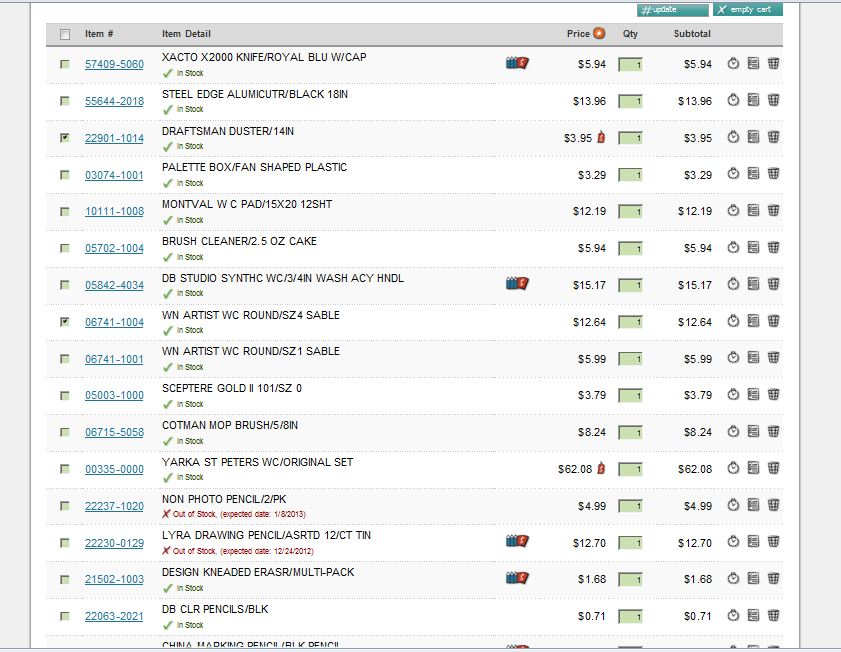This screenshot has width=841, height=652.
Task: Click bulk pricing icon on XACTO X2000 row
Action: click(517, 63)
